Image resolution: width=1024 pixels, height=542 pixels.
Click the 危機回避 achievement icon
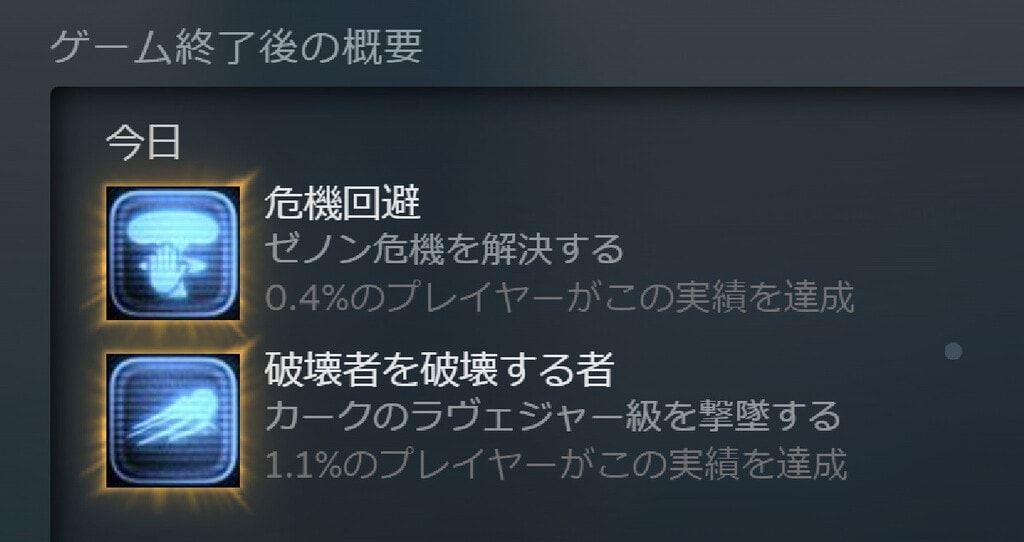click(x=173, y=253)
